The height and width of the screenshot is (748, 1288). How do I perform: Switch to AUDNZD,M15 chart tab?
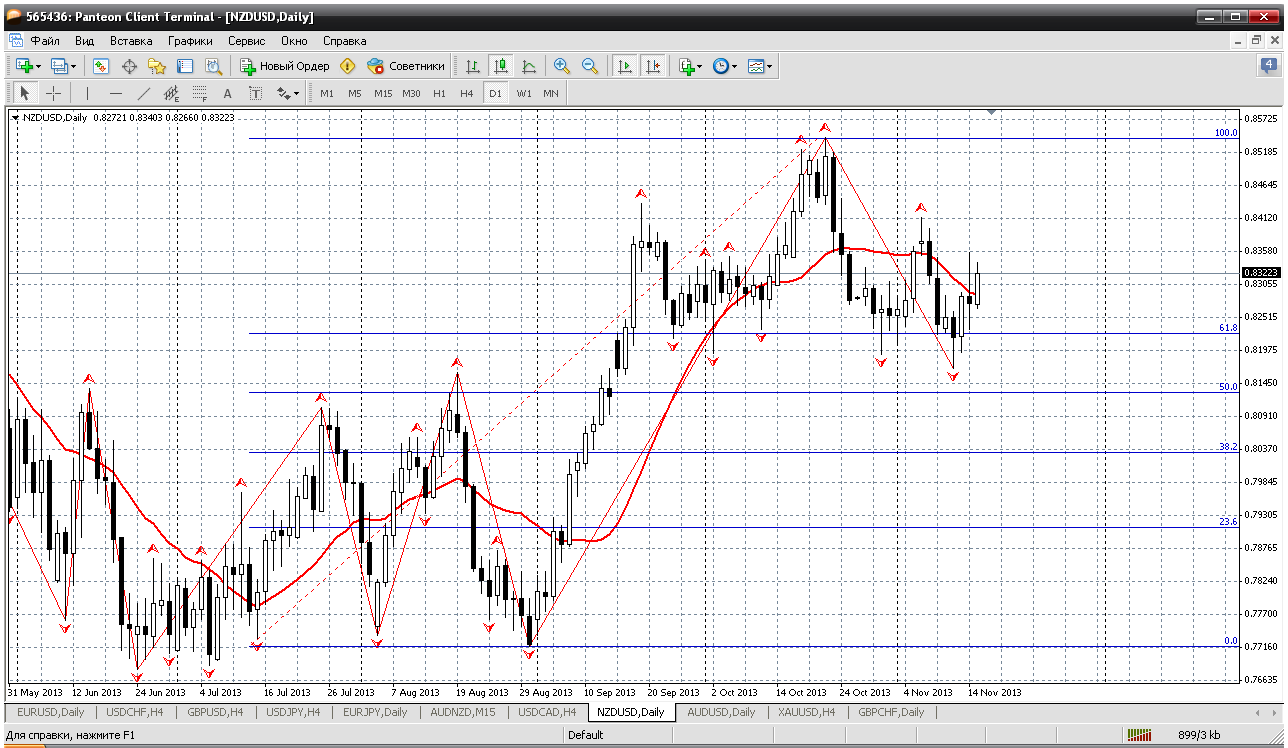click(462, 712)
